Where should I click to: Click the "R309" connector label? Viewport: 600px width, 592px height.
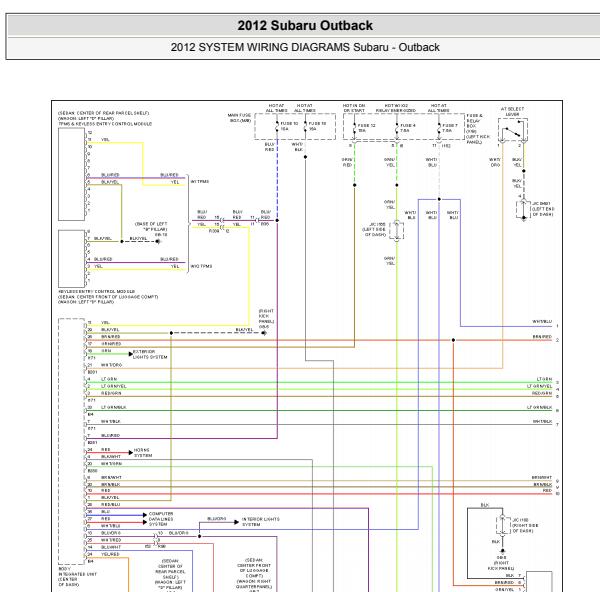coord(214,231)
